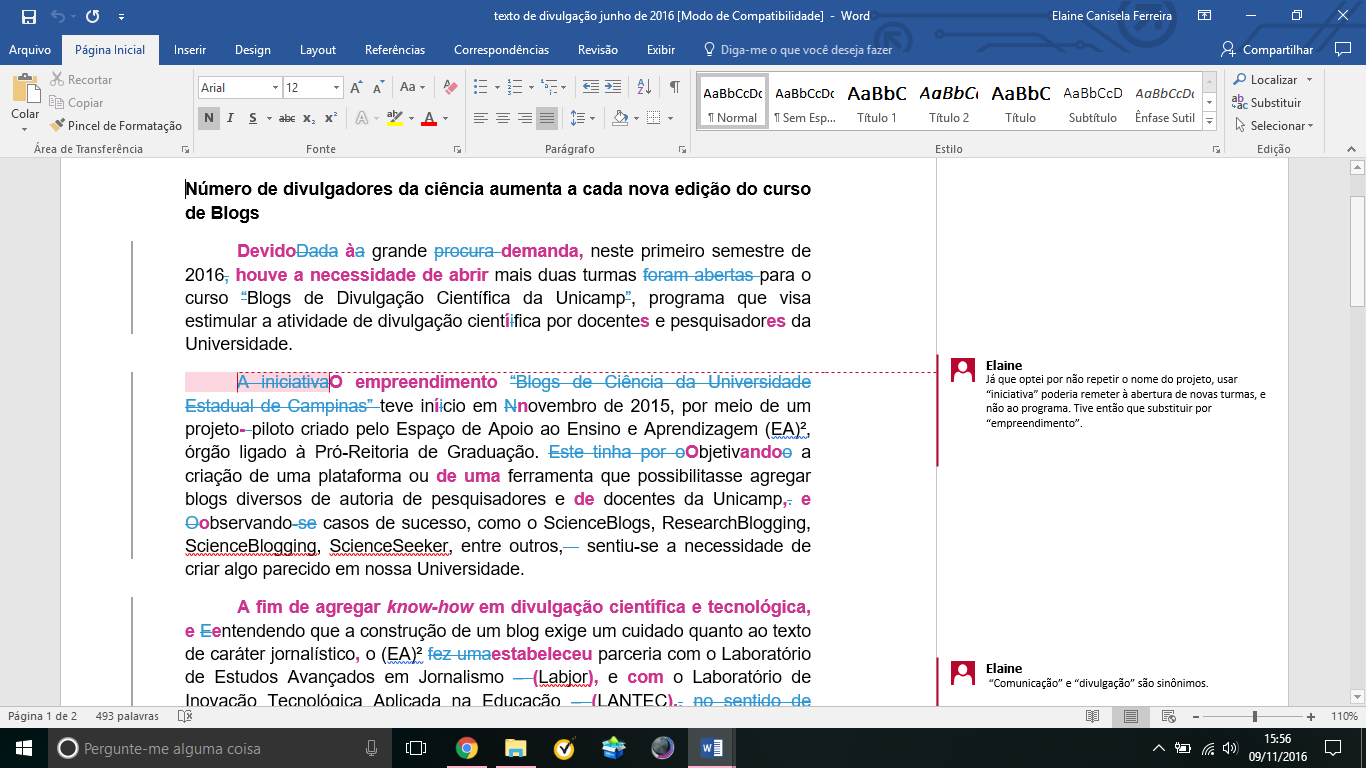1366x768 pixels.
Task: Apply the yellow text highlight color
Action: click(394, 118)
